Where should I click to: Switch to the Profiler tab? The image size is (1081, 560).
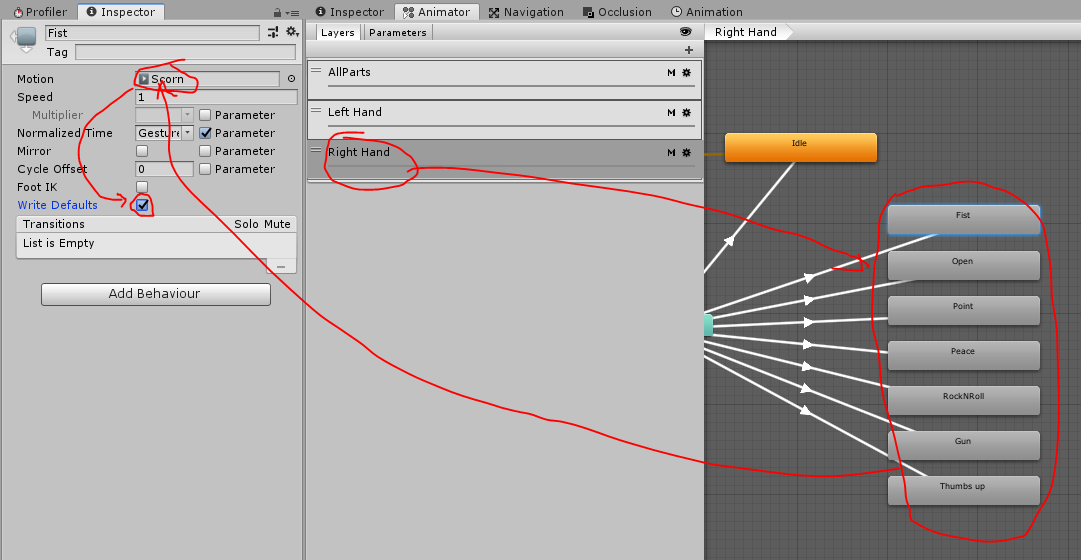[40, 12]
